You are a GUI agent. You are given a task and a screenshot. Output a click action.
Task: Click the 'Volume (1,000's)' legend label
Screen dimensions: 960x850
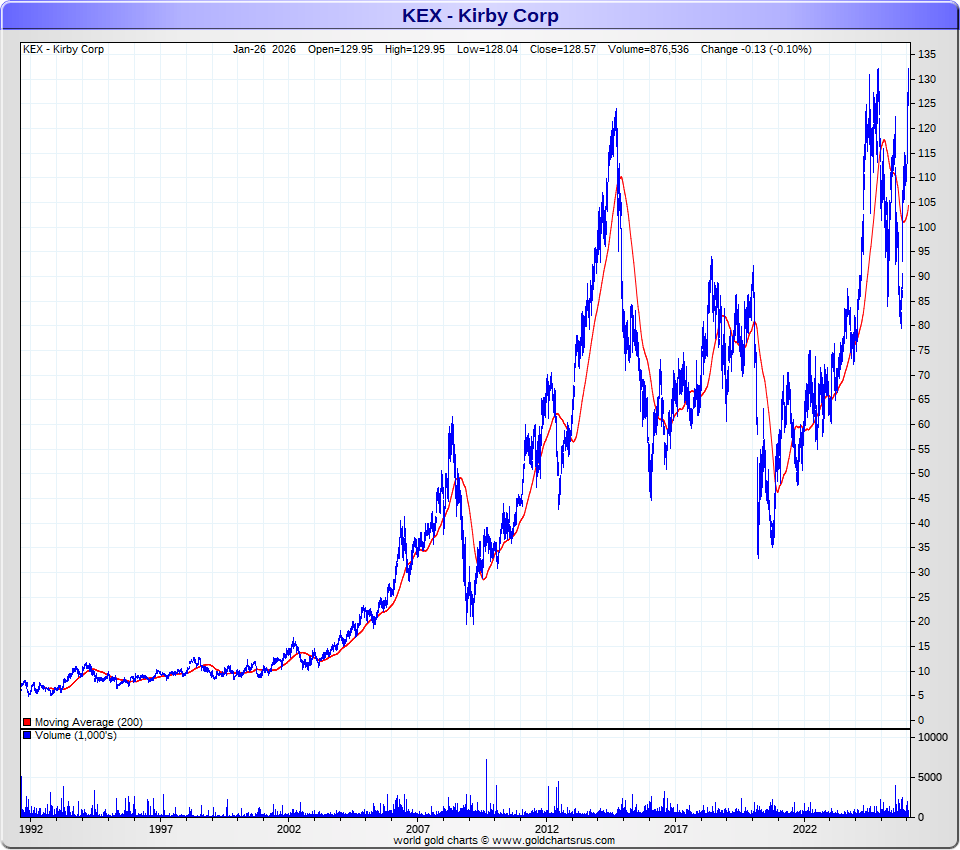point(76,735)
